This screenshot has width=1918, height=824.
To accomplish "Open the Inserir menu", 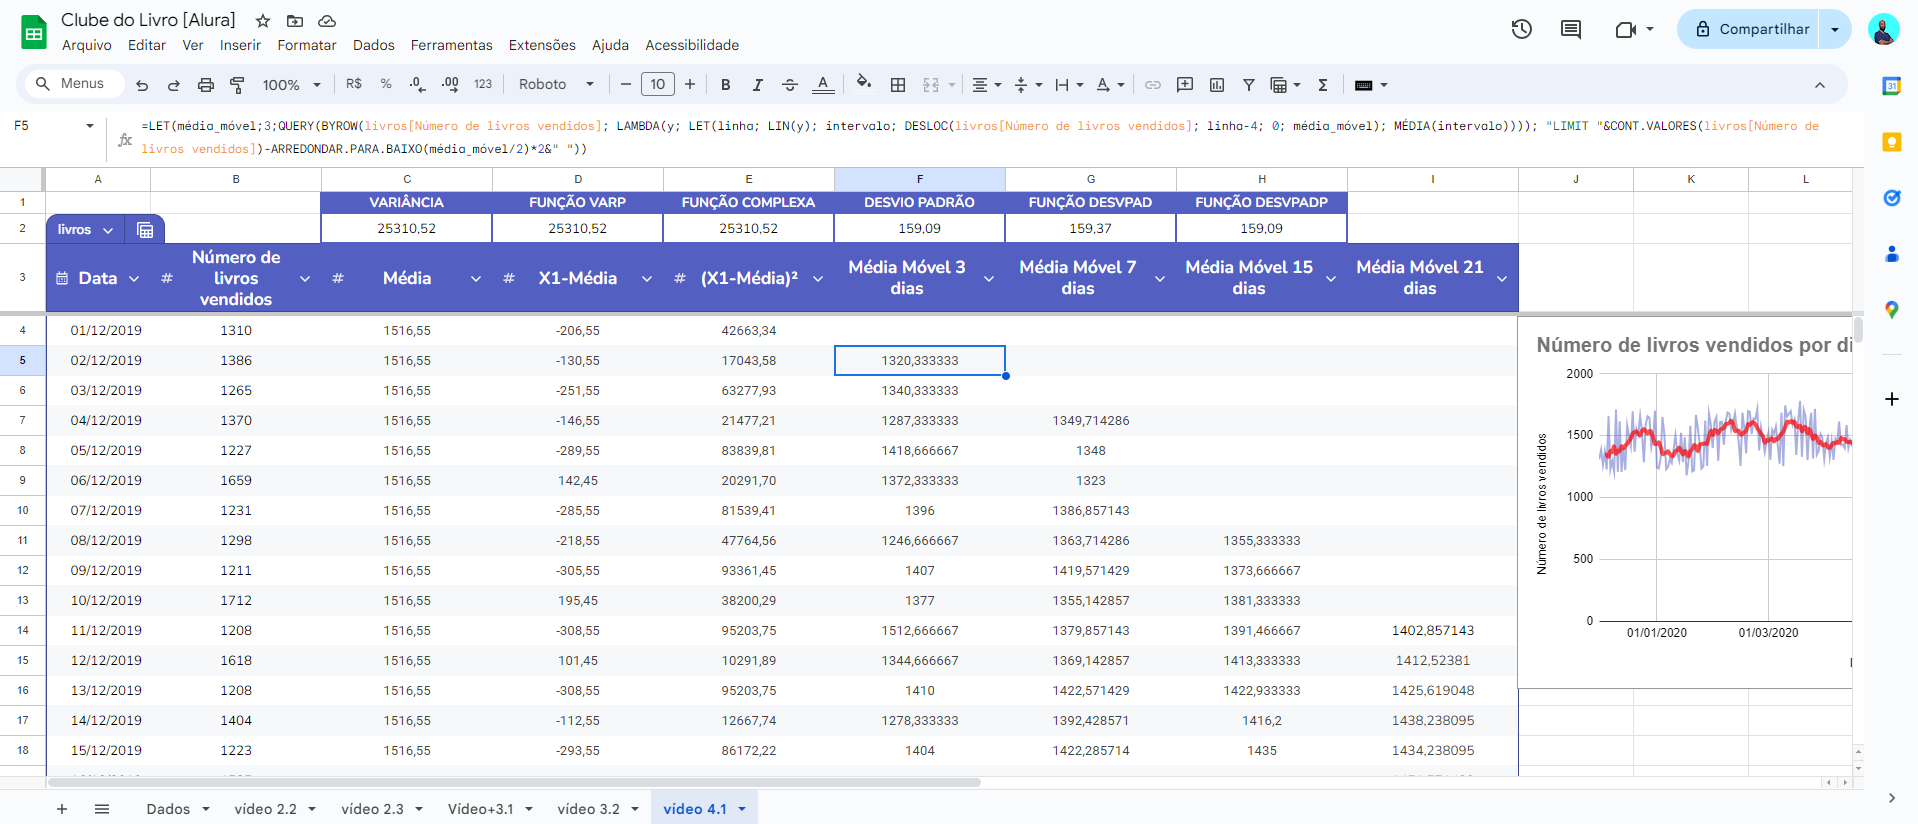I will pyautogui.click(x=240, y=45).
